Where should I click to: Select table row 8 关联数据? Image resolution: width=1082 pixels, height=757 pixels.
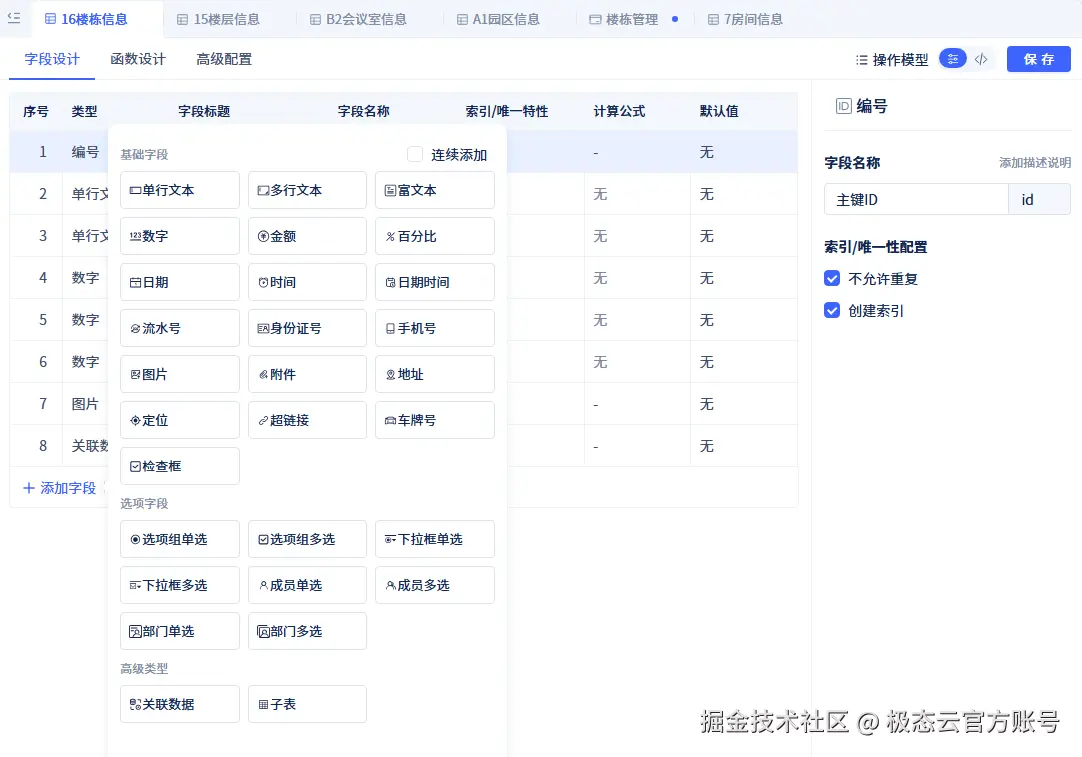click(403, 446)
